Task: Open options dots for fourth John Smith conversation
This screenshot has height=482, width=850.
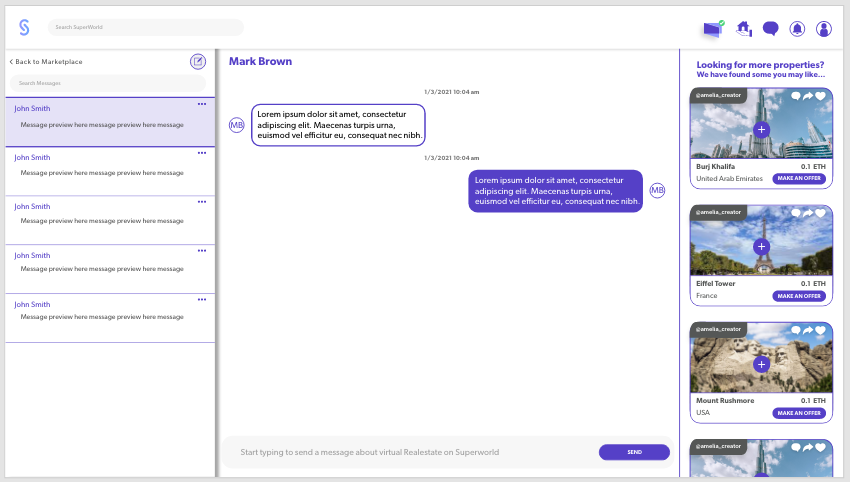Action: [x=202, y=250]
